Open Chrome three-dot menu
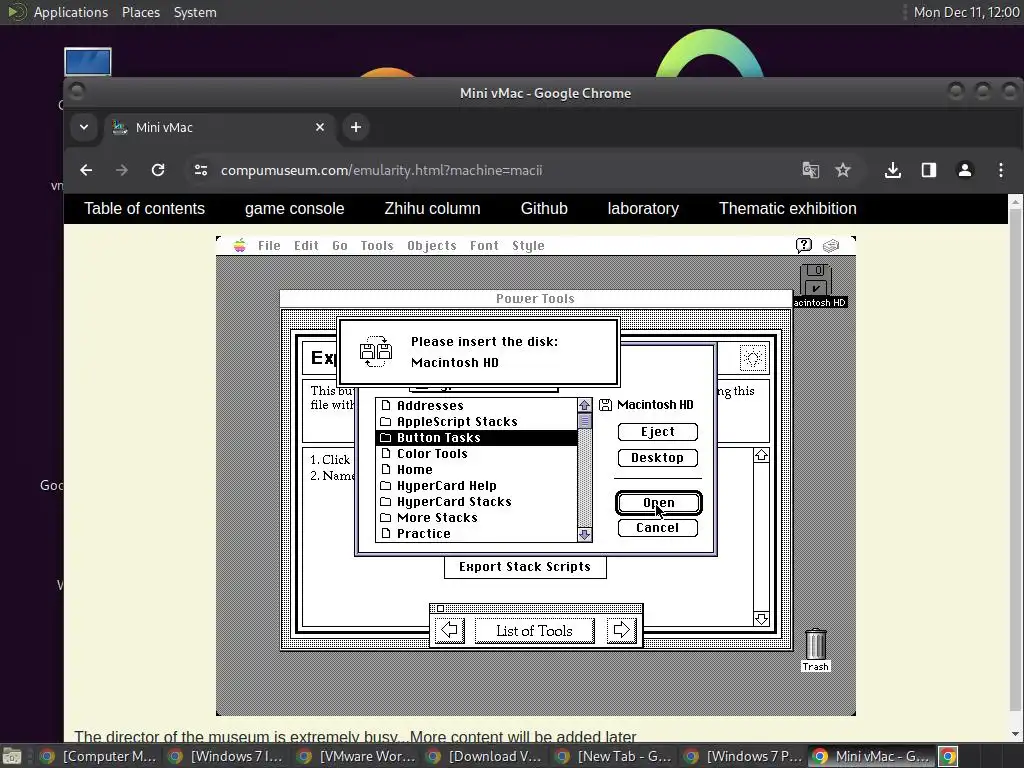1024x768 pixels. 1000,170
